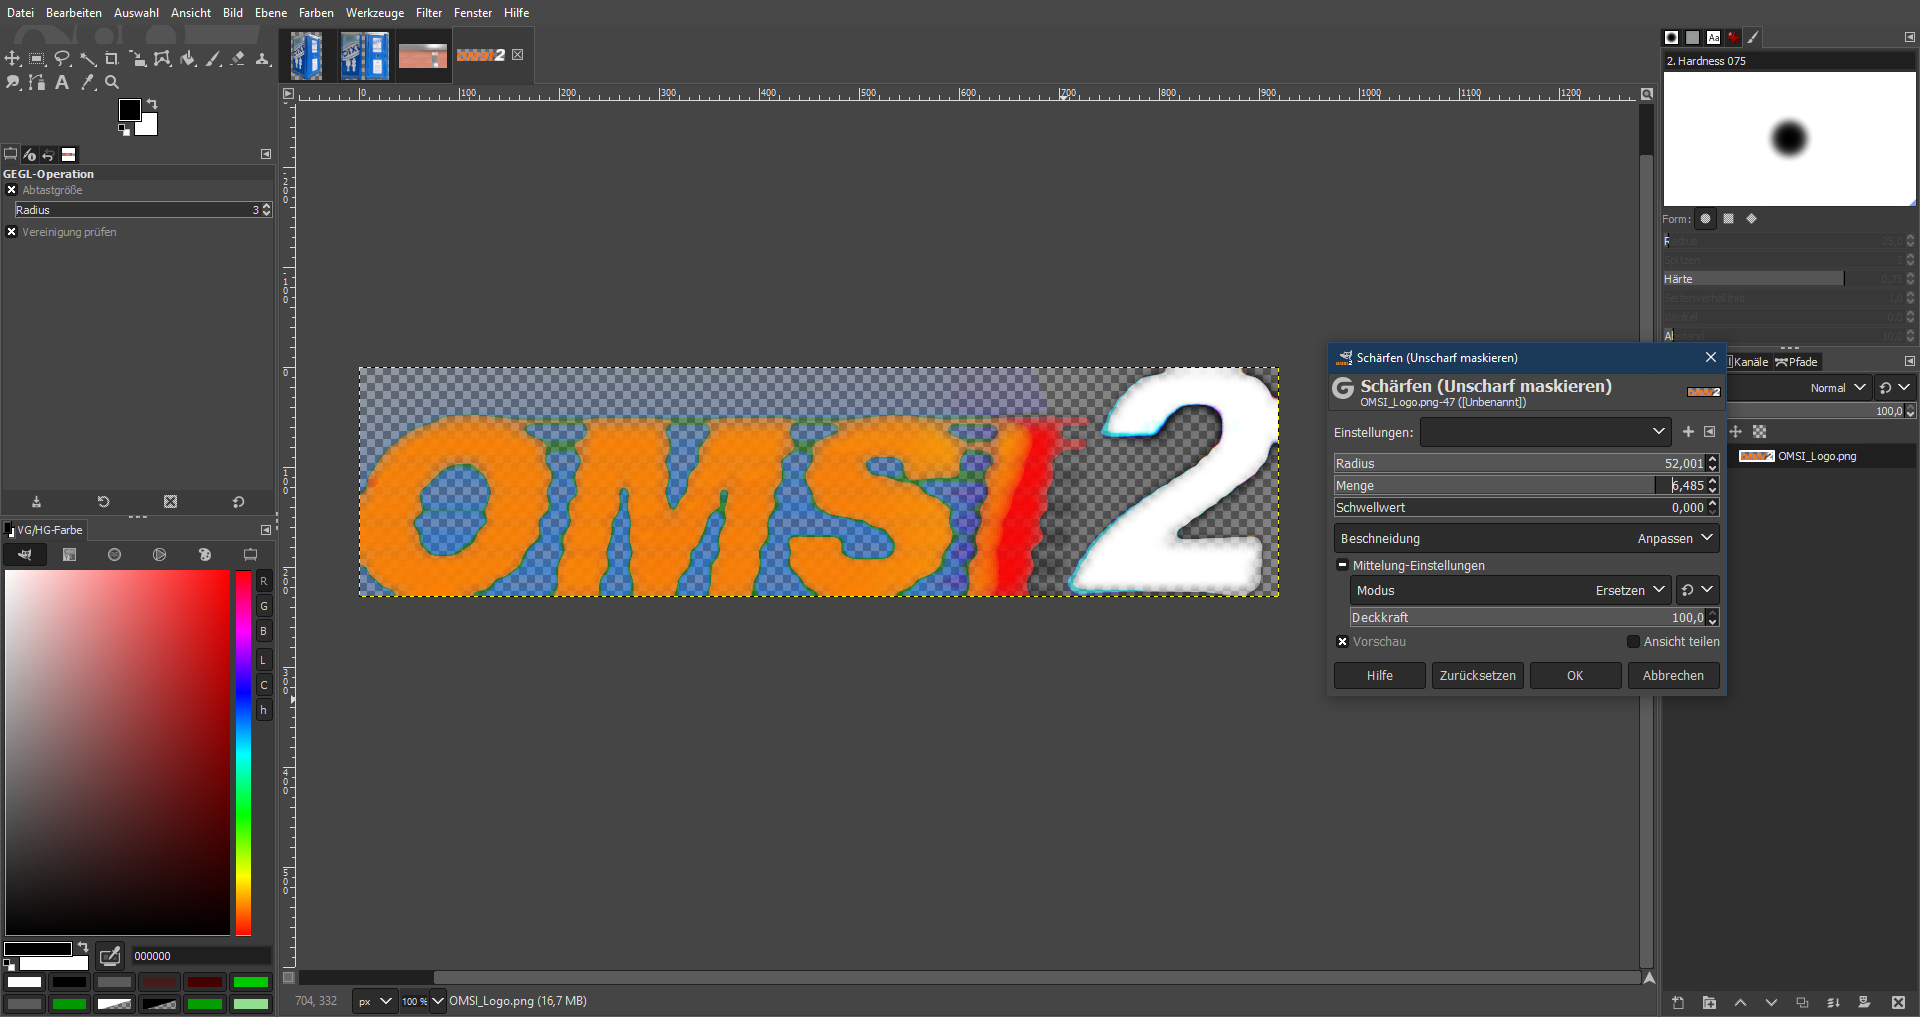Open the Einstellungen presets dropdown
This screenshot has height=1017, width=1920.
(x=1545, y=432)
